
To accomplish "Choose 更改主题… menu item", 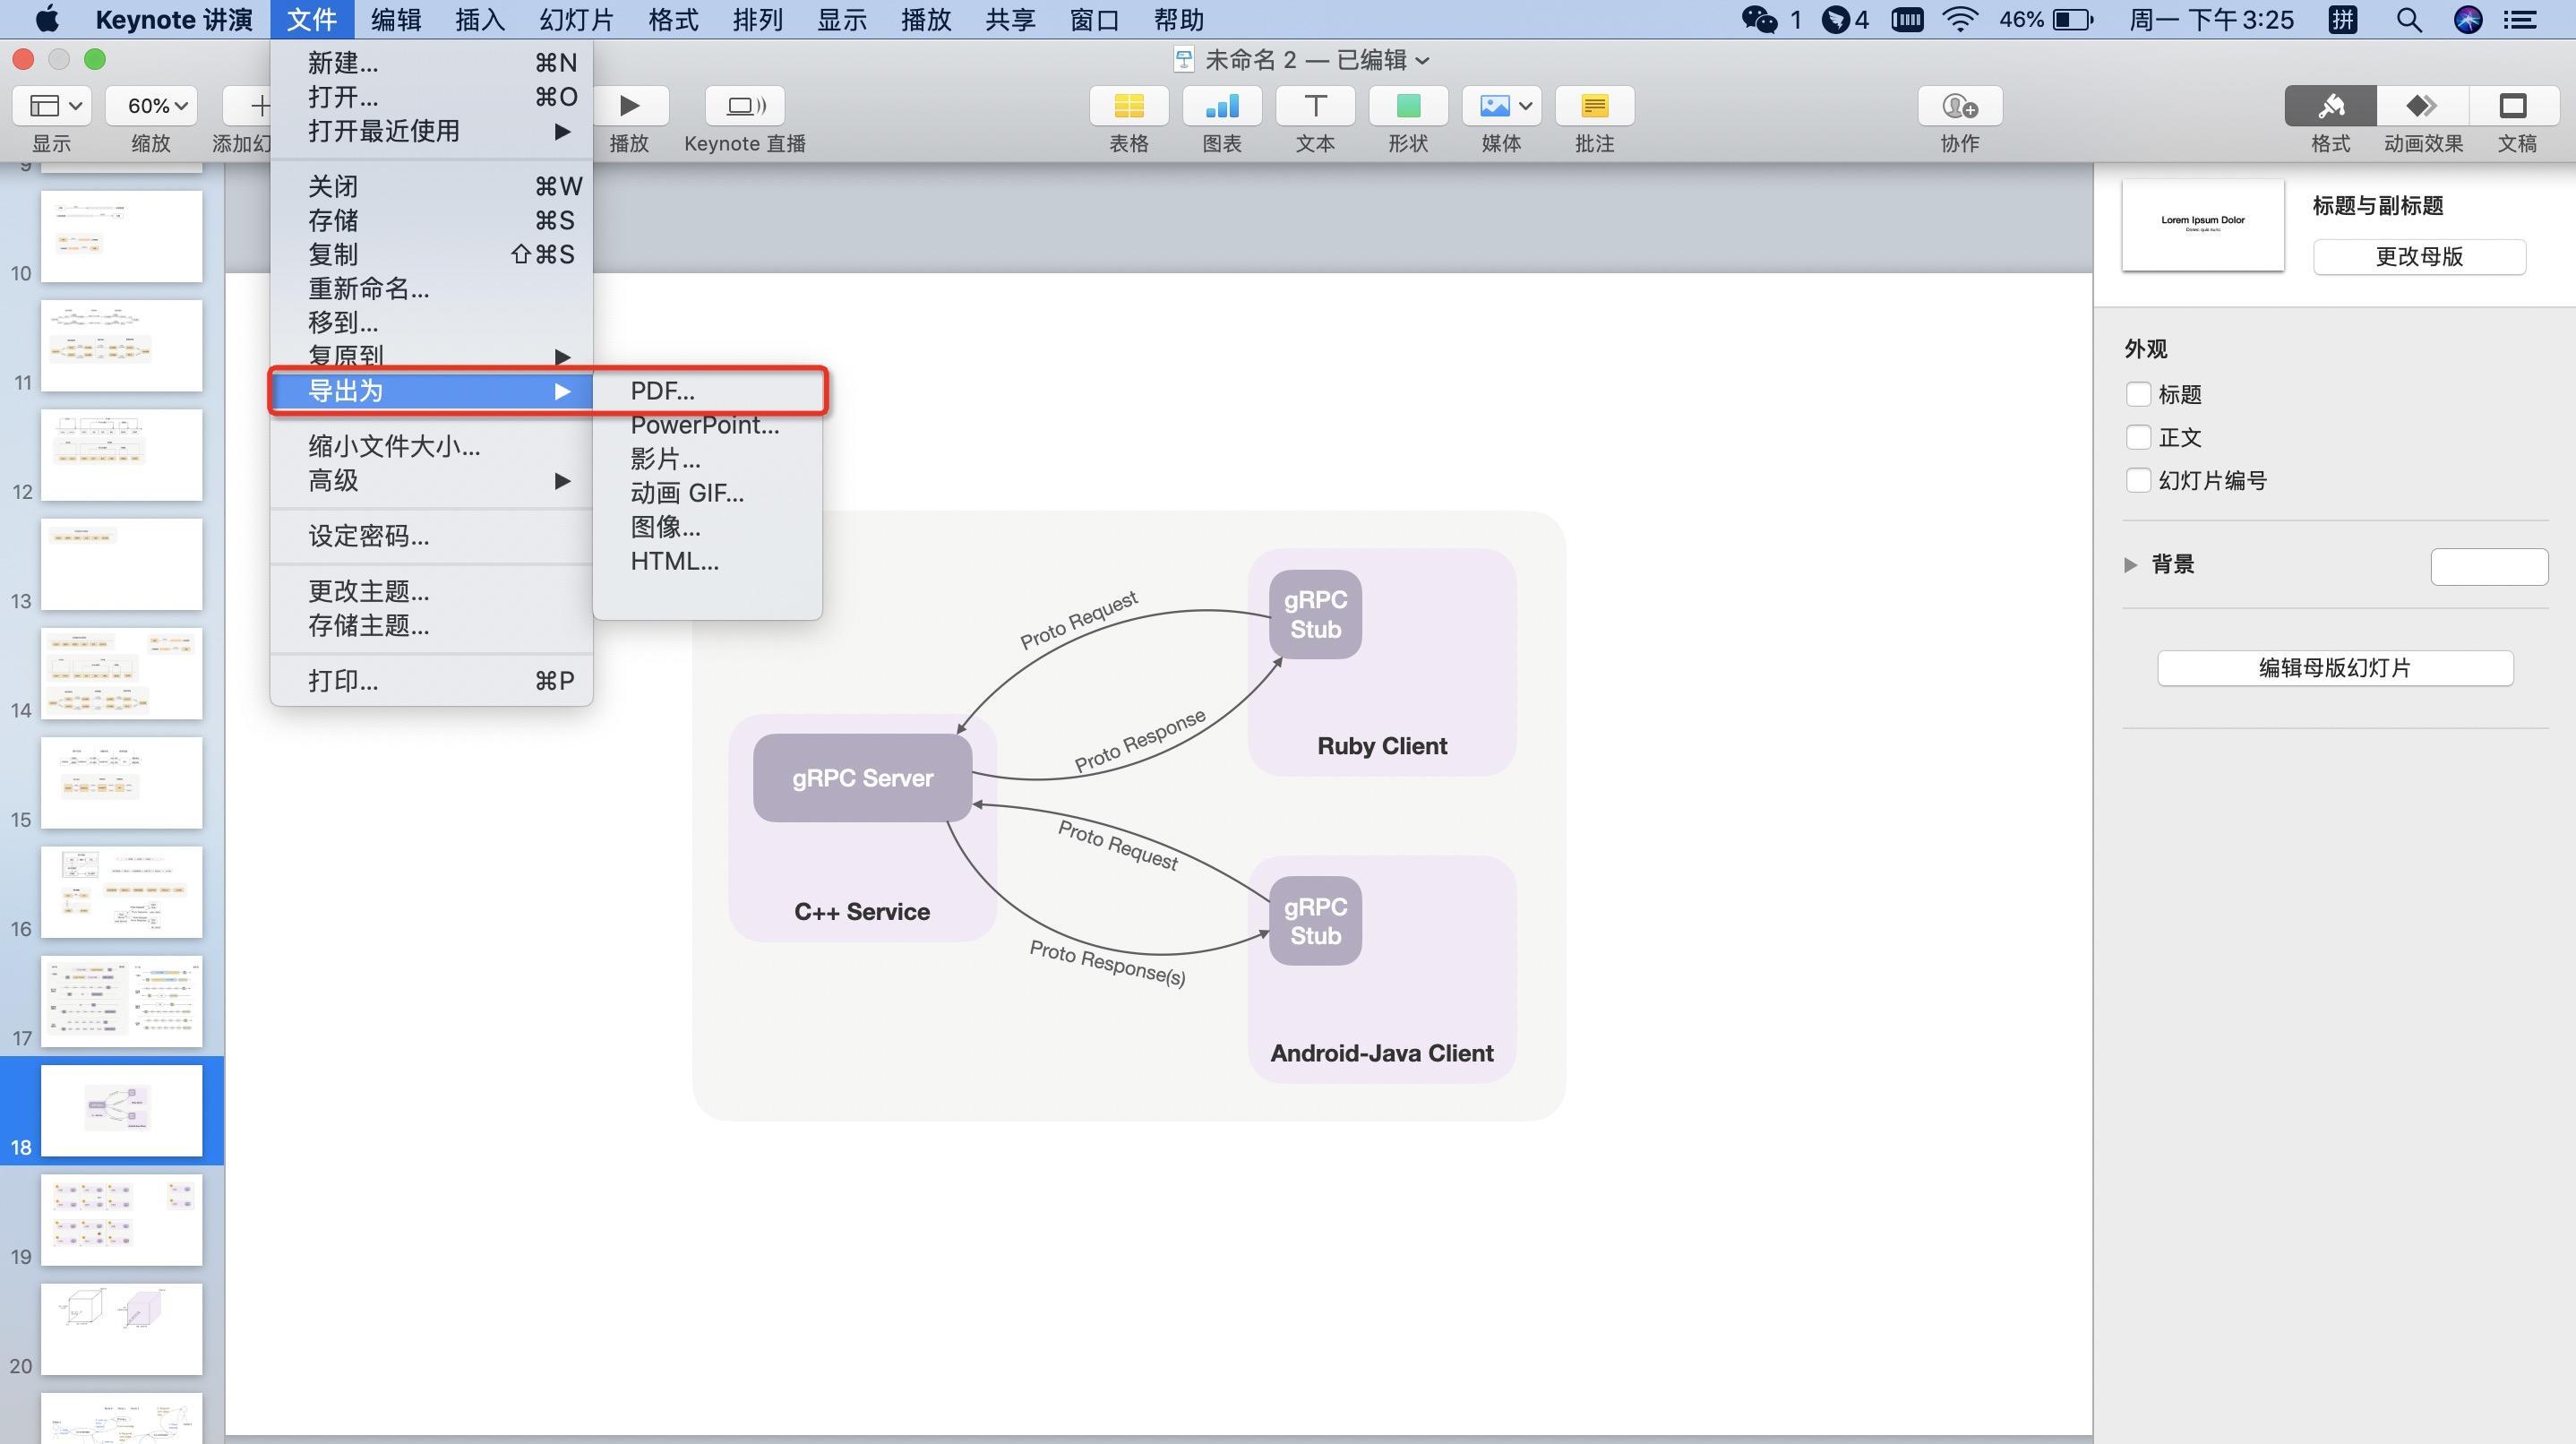I will [431, 592].
